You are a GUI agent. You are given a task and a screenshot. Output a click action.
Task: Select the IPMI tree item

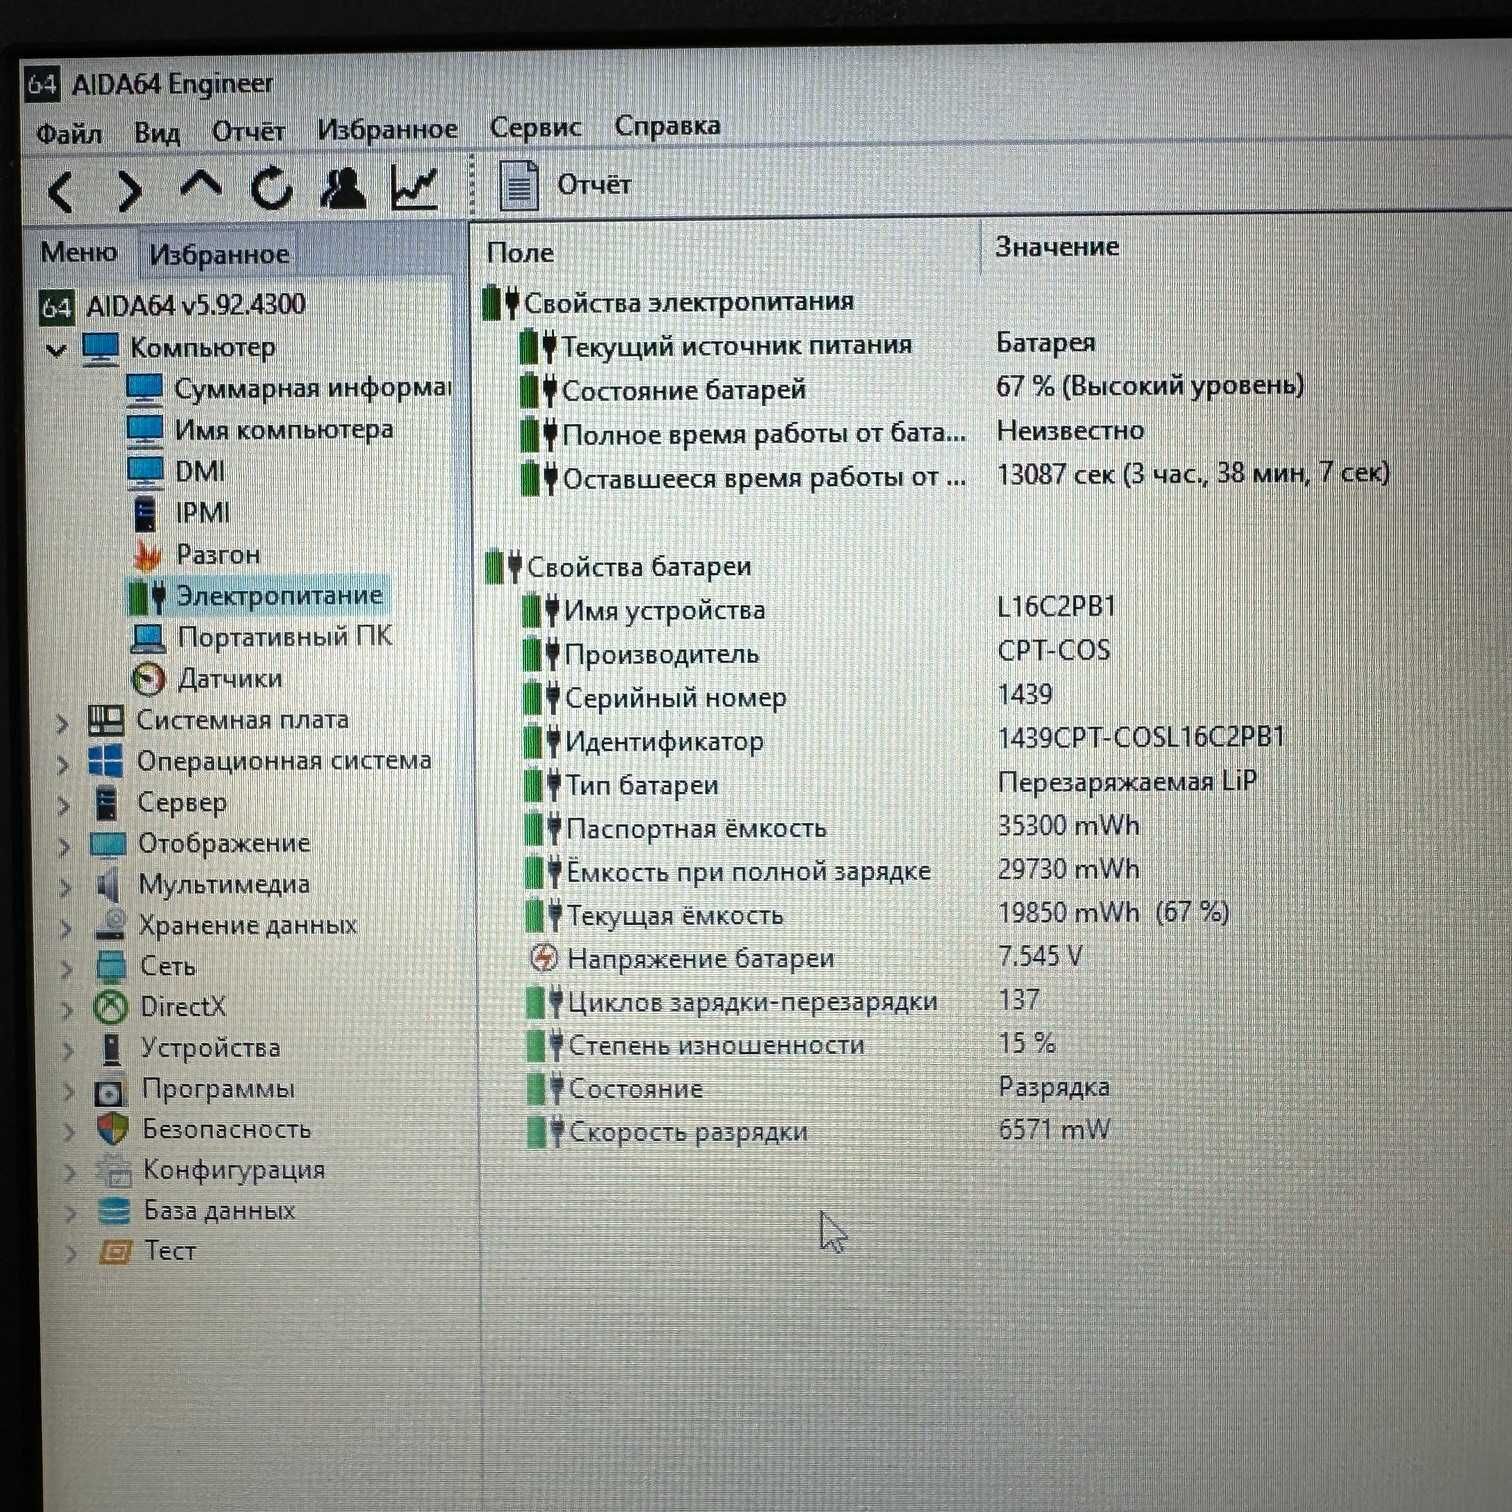coord(180,513)
